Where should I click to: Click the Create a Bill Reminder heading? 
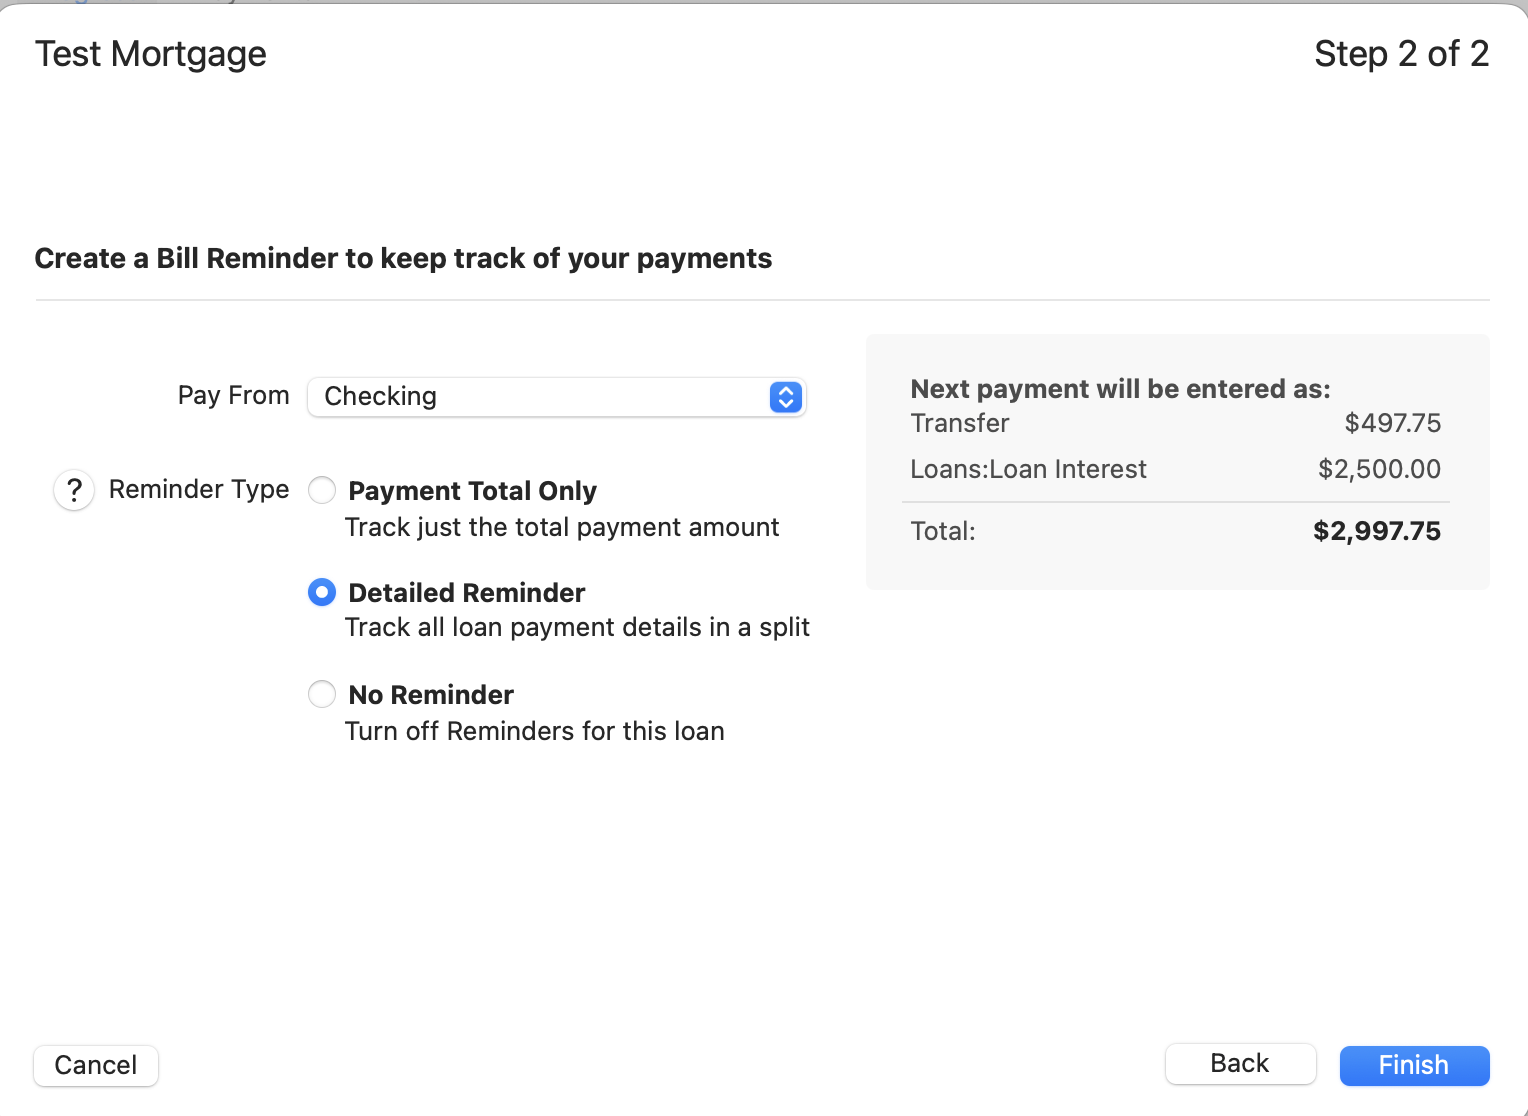click(403, 259)
